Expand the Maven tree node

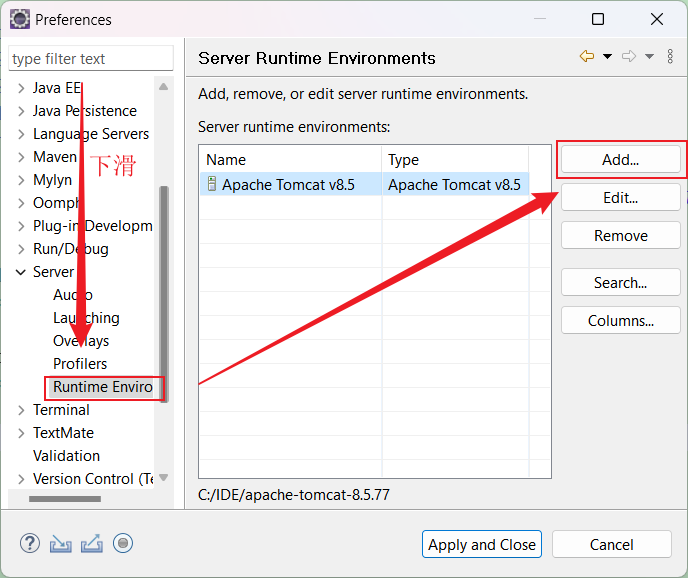click(21, 157)
